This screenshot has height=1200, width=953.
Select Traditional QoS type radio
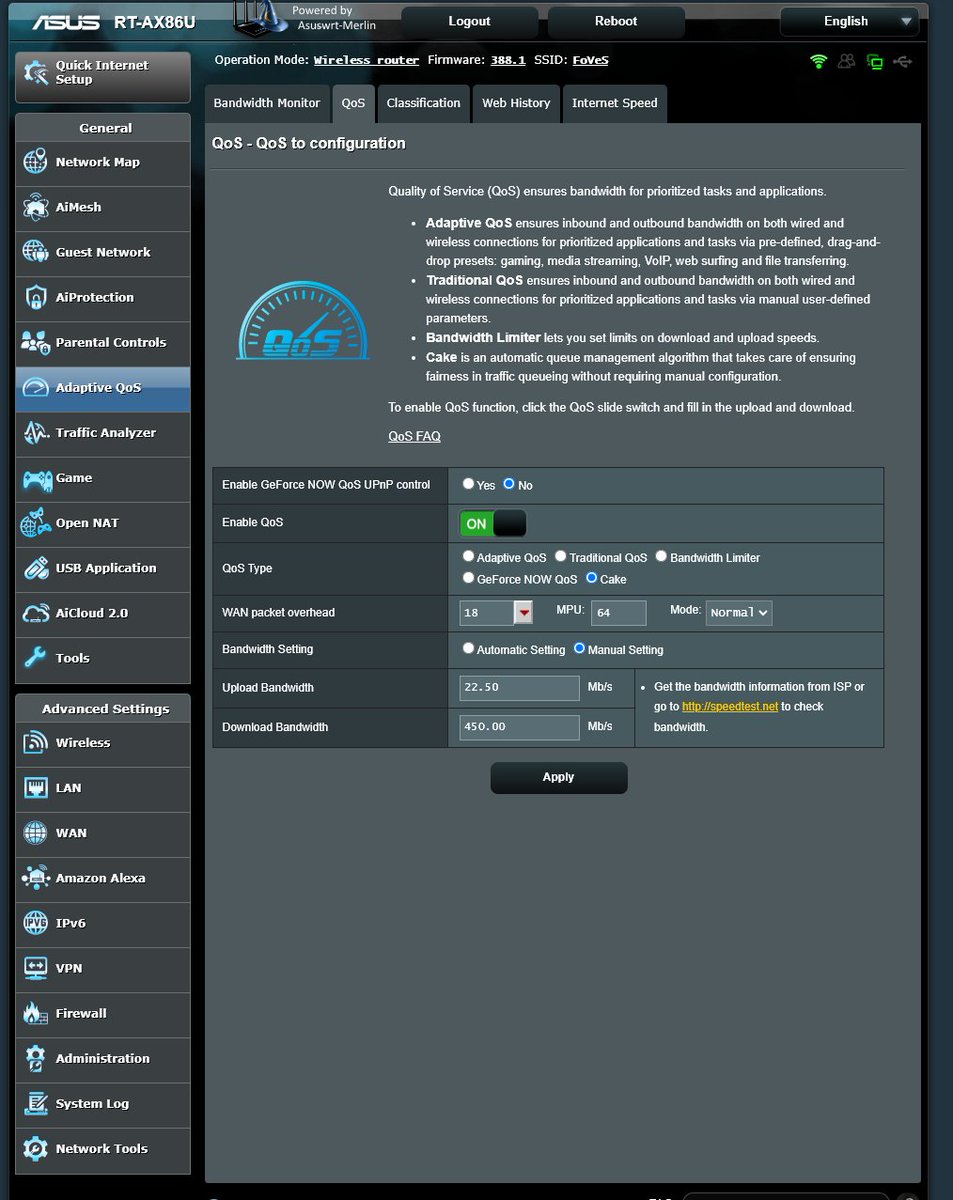point(561,556)
